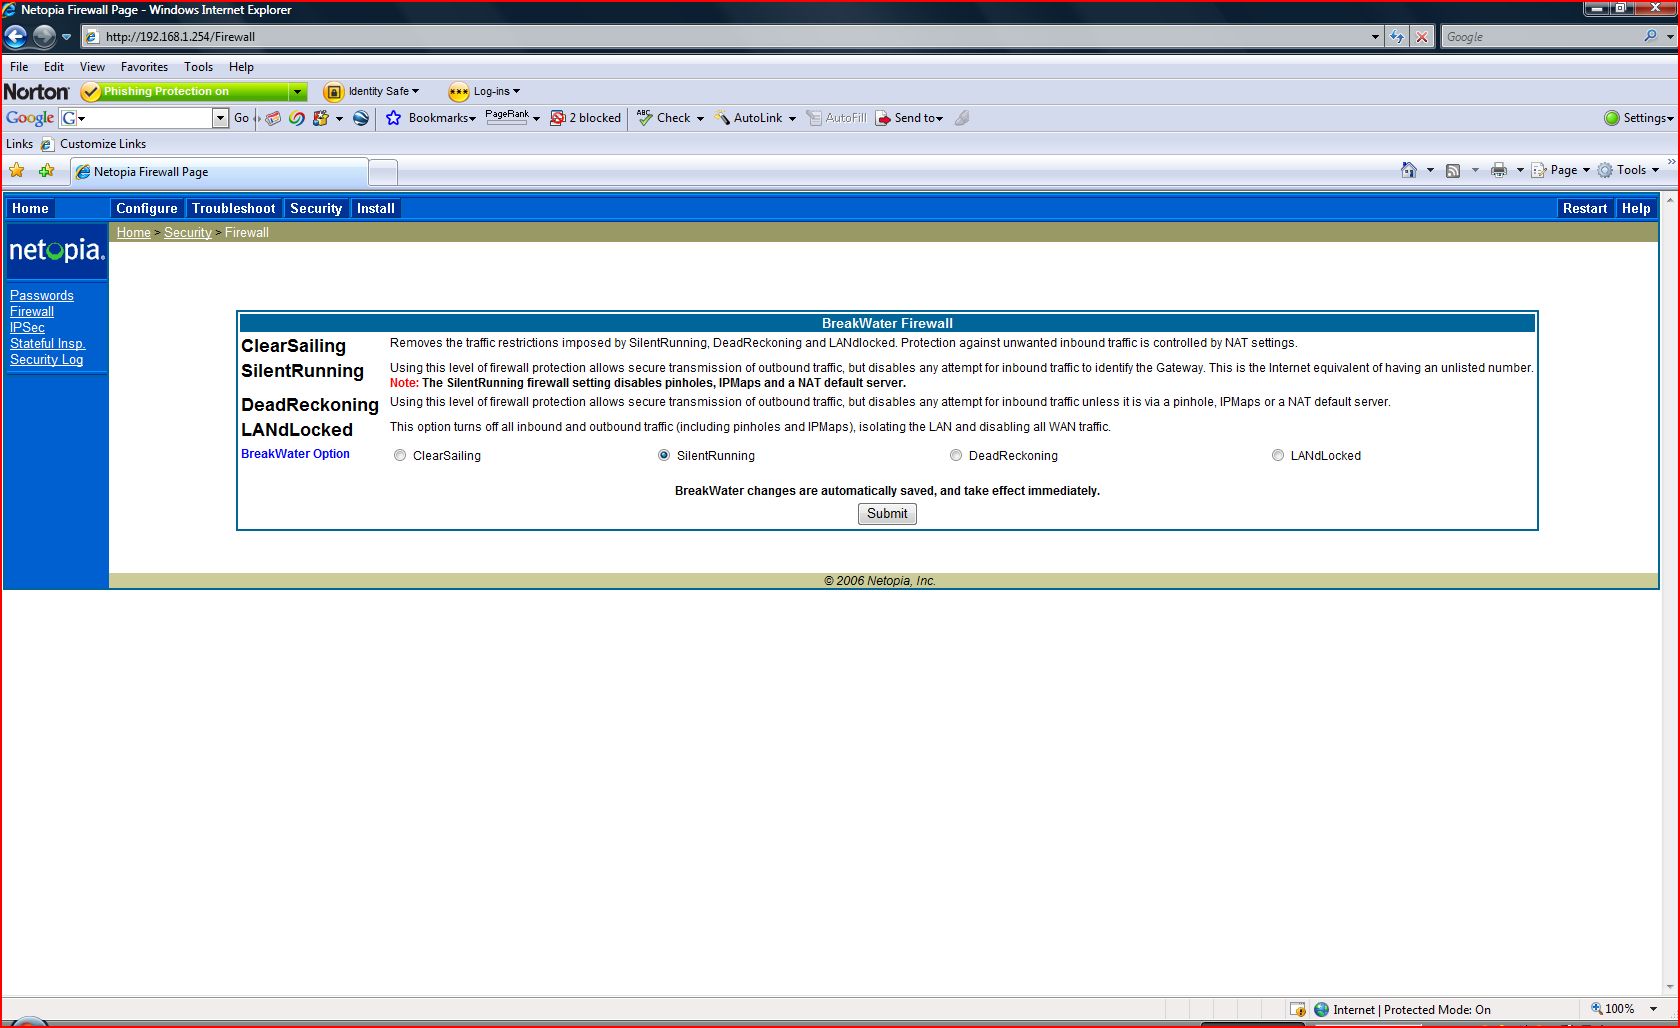
Task: Open the Security tab on Netopia page
Action: [x=316, y=208]
